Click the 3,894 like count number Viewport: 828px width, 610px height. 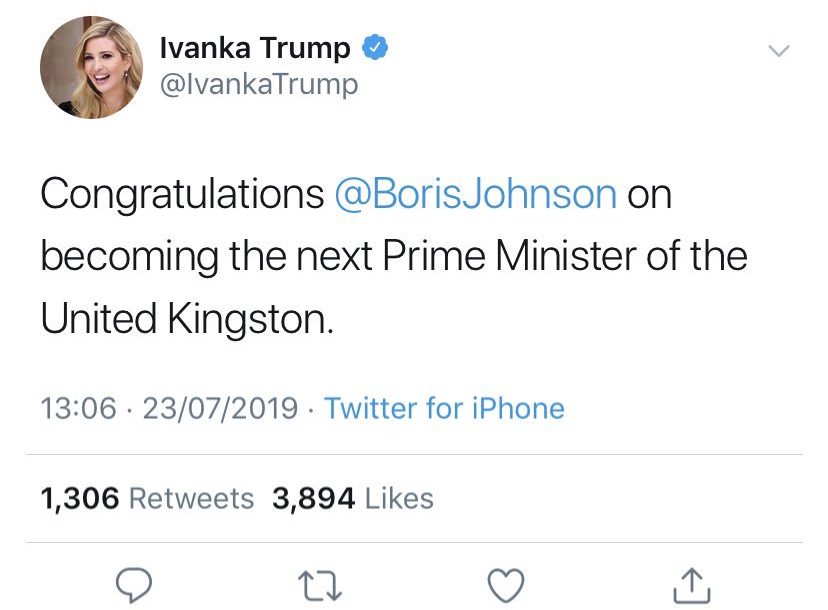(x=314, y=498)
